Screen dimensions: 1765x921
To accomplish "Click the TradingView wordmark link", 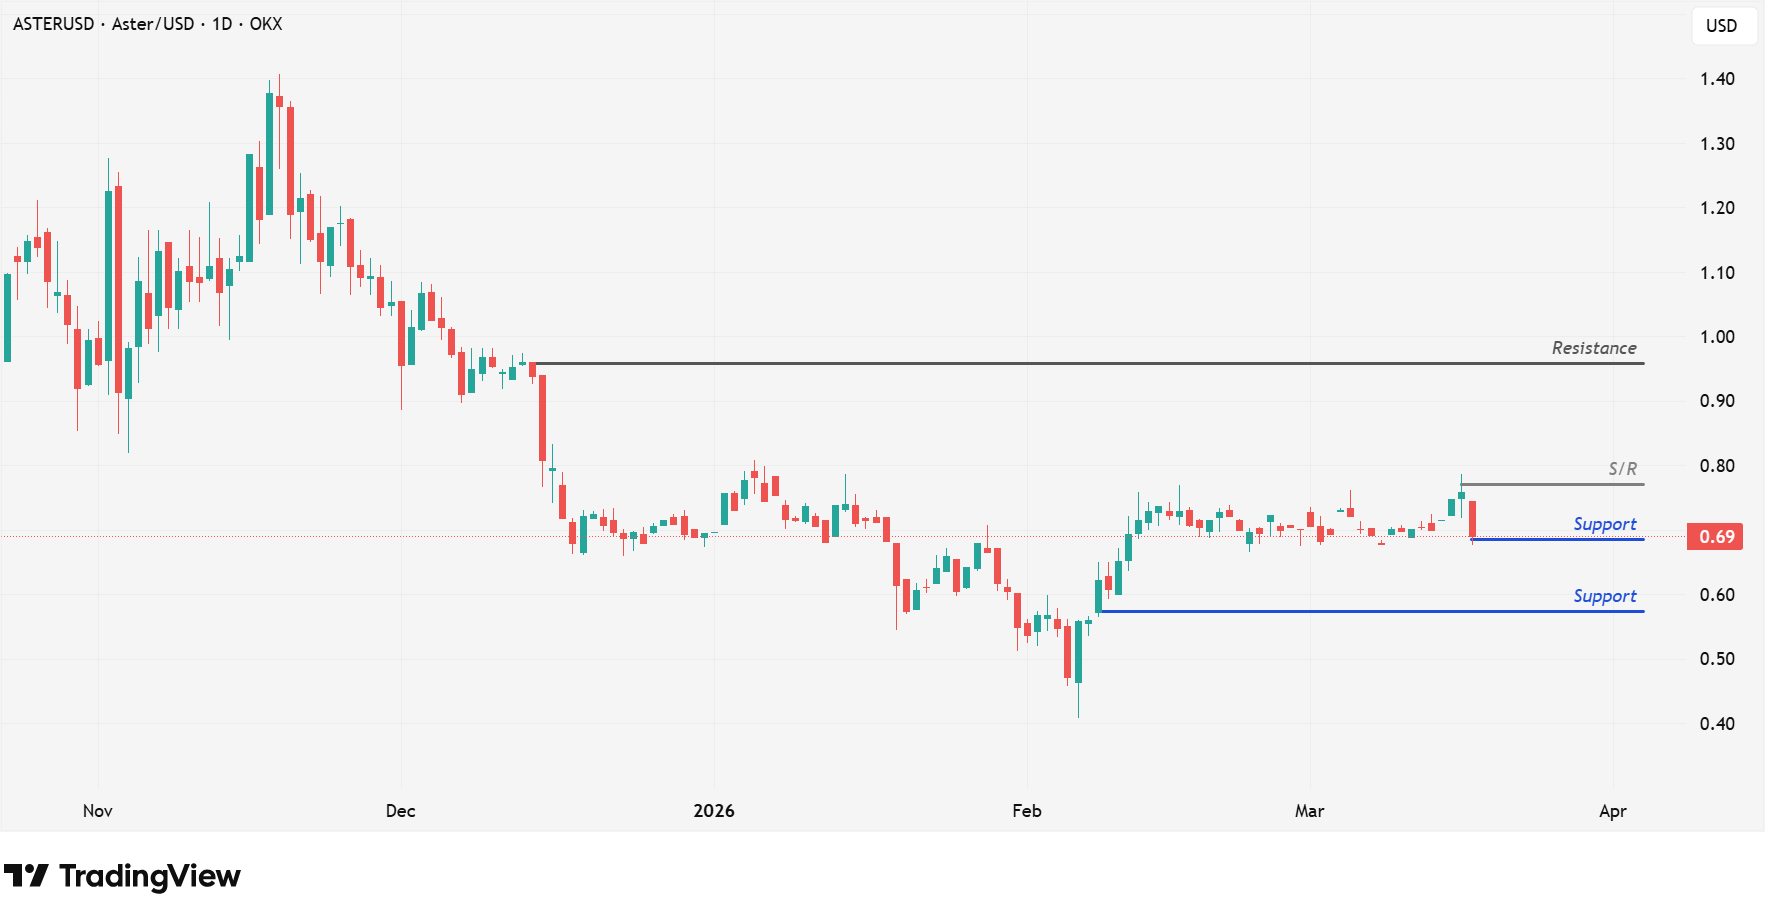I will [150, 876].
